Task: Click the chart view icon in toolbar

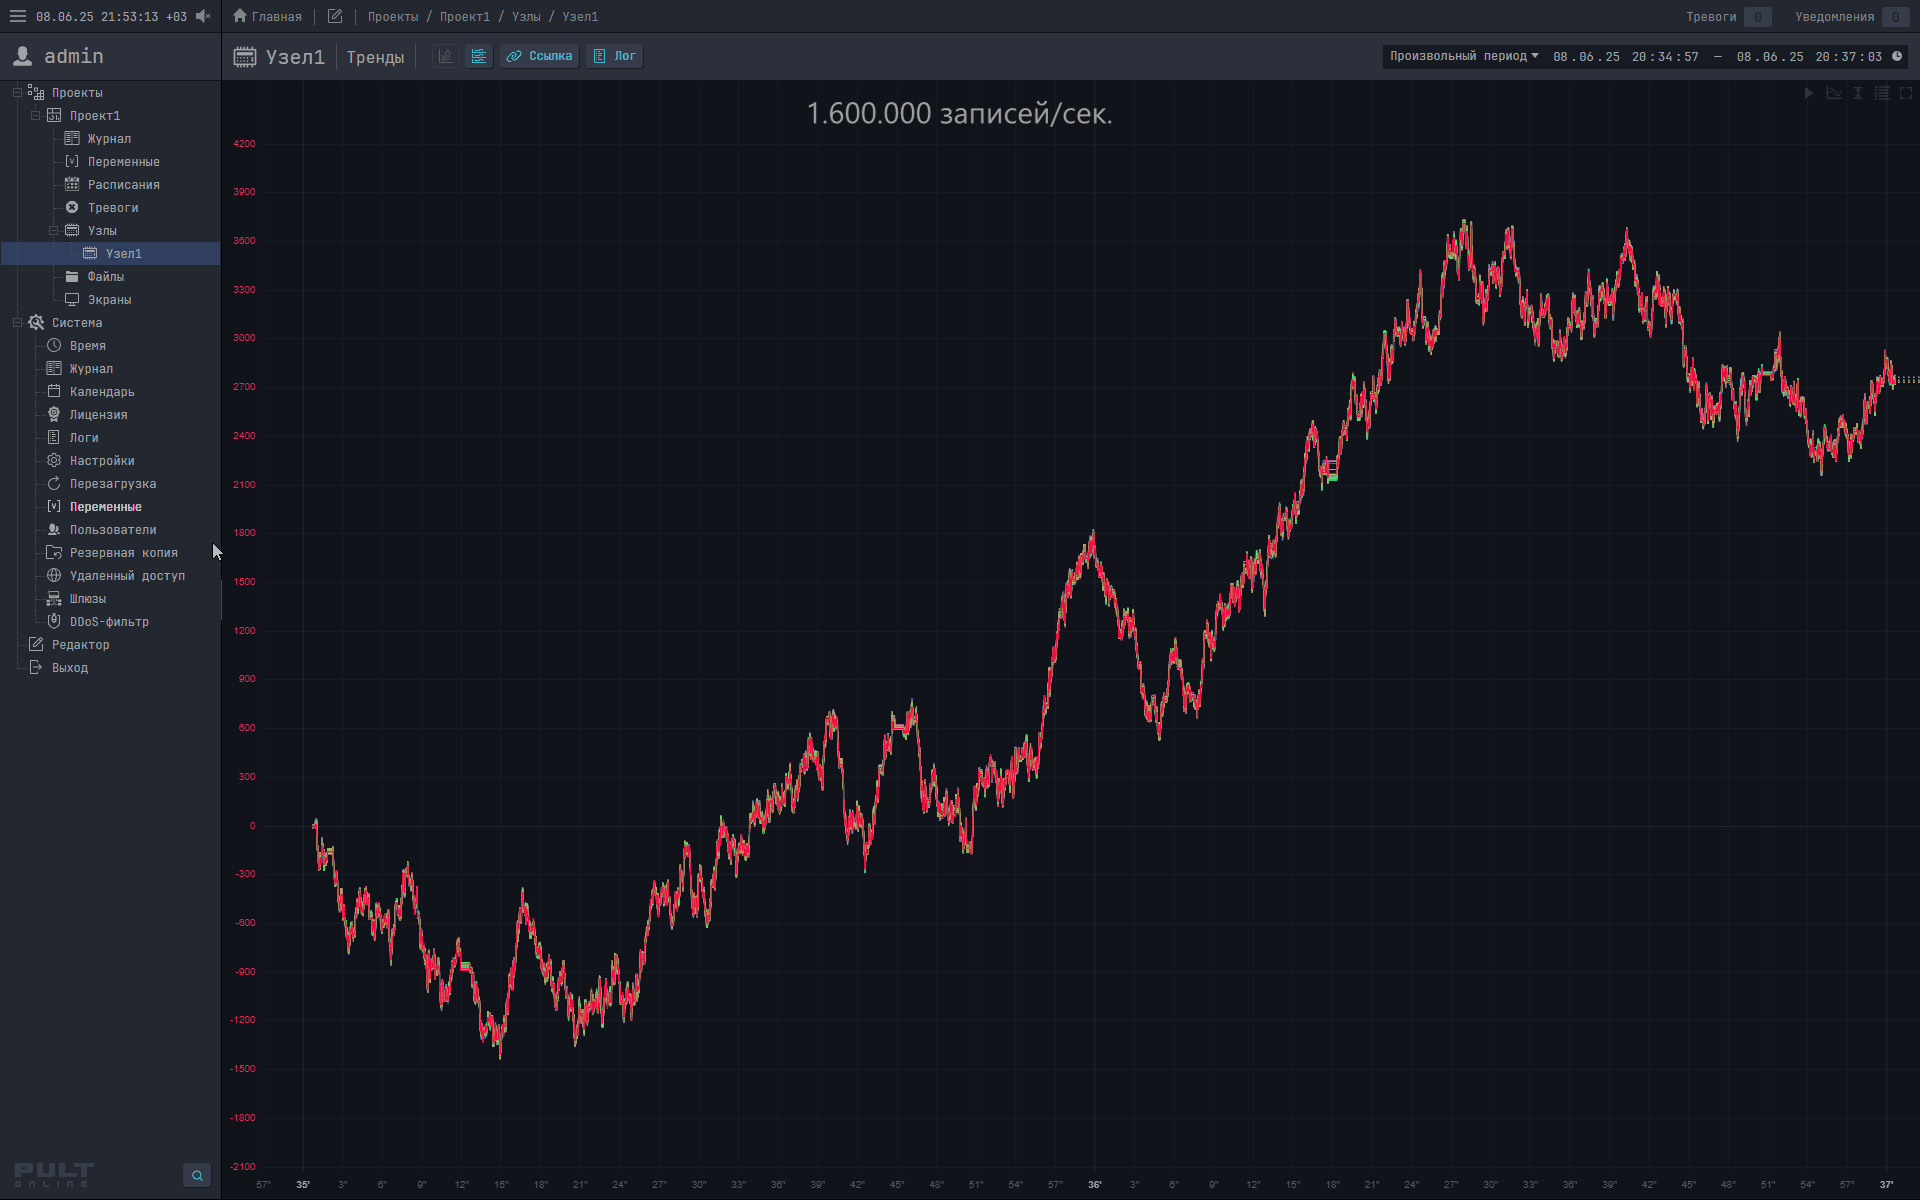Action: pyautogui.click(x=446, y=56)
